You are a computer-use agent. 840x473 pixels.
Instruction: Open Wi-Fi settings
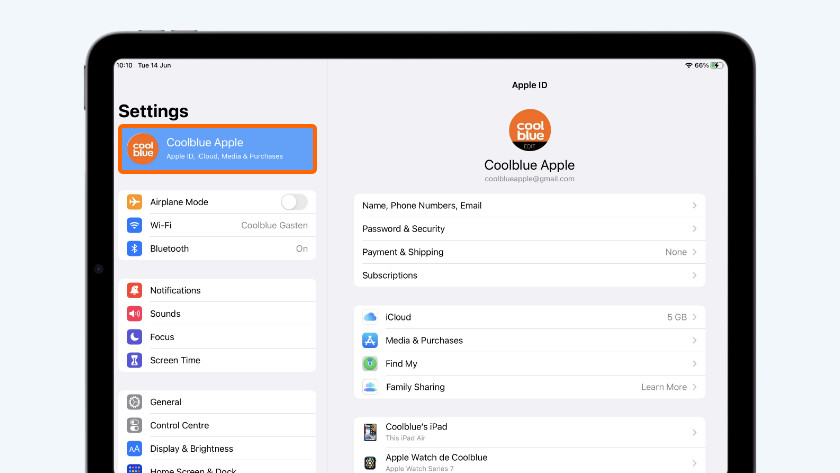[217, 225]
